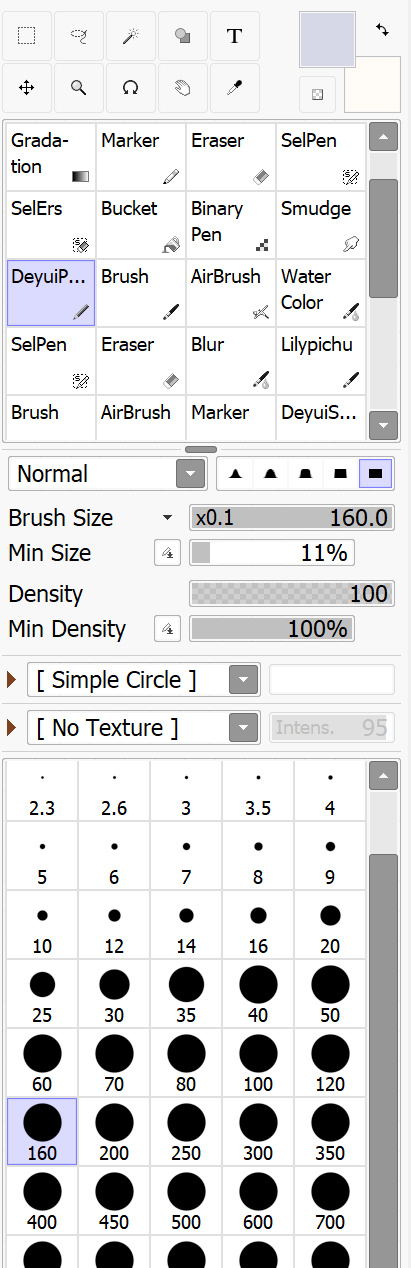Expand the No Texture settings triangle
Screen dimensions: 411x1268
click(x=12, y=728)
